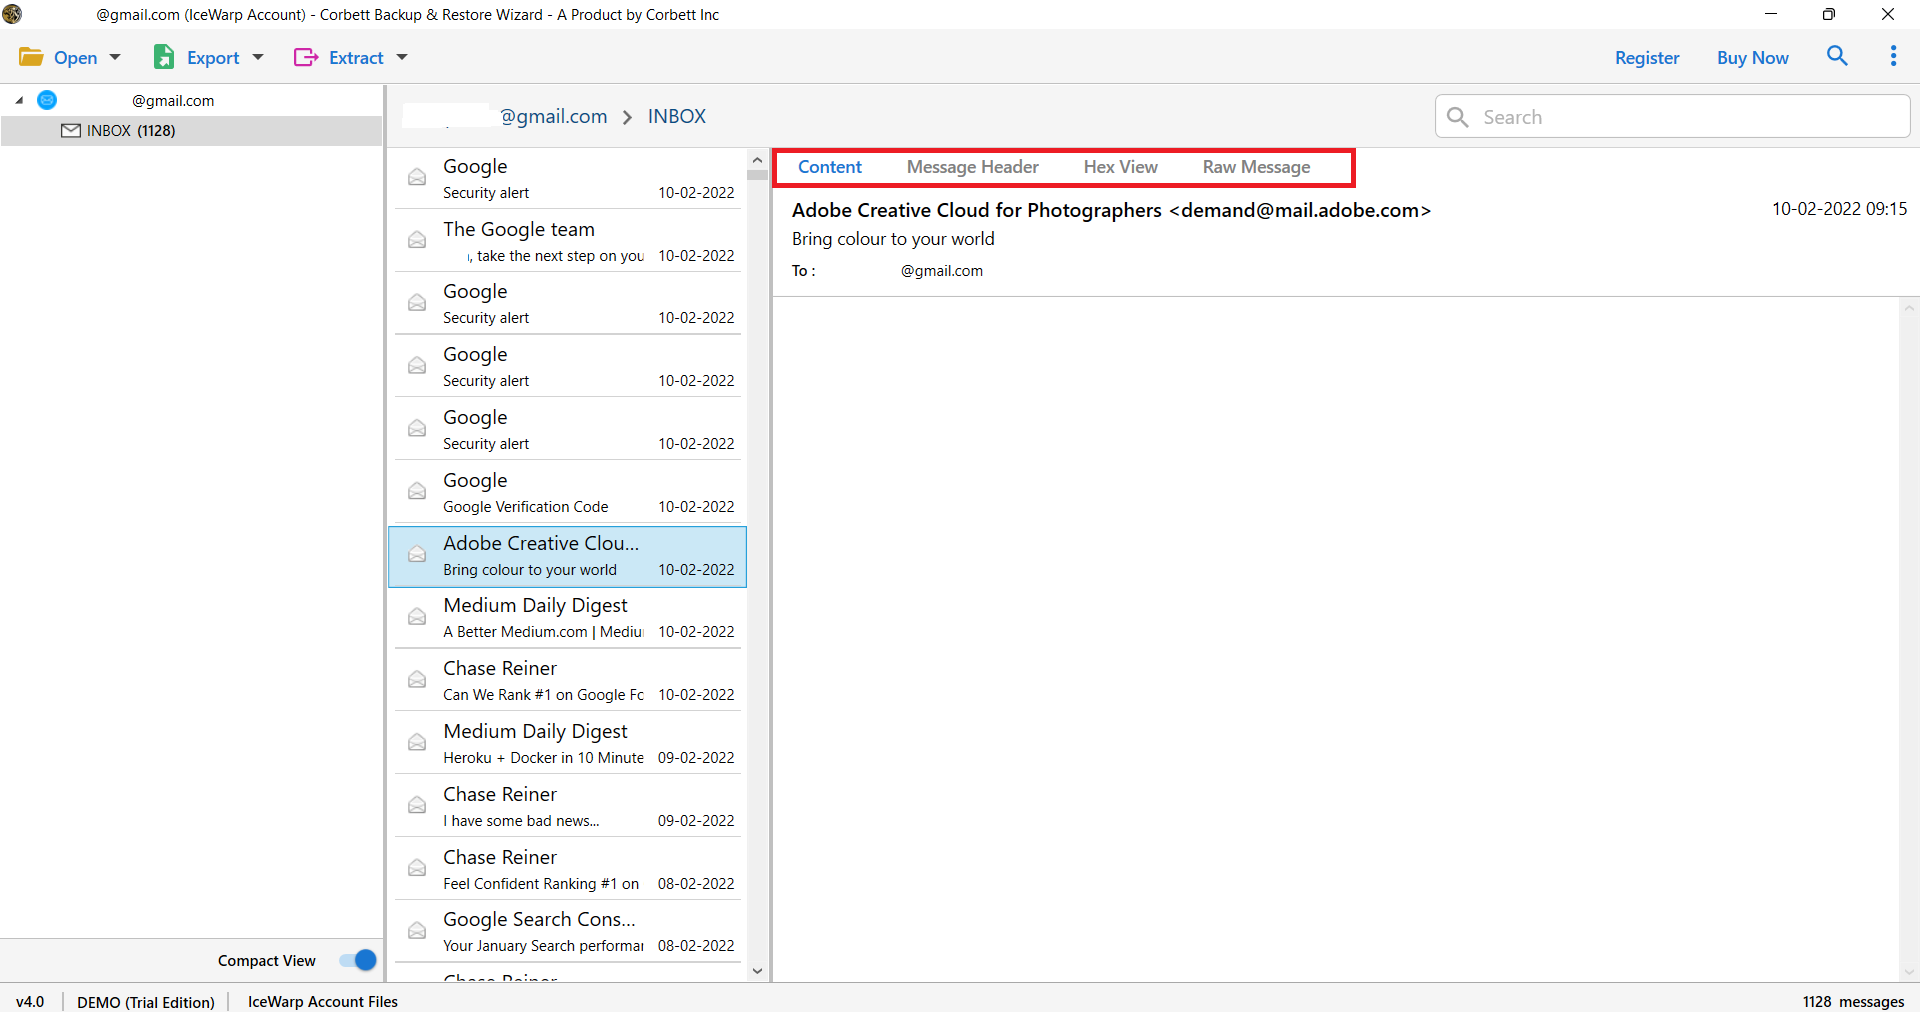Screen dimensions: 1920x1012
Task: Restore down the application window
Action: (1829, 14)
